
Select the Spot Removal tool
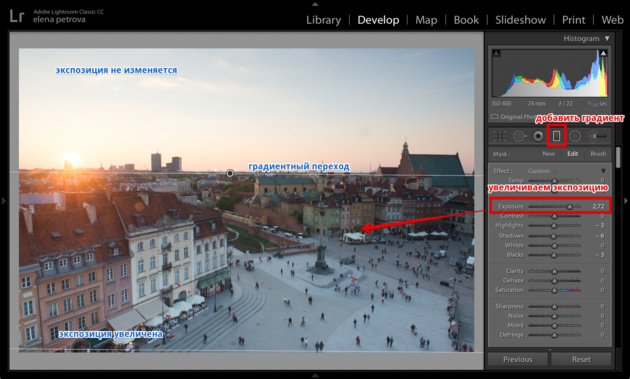(x=519, y=136)
